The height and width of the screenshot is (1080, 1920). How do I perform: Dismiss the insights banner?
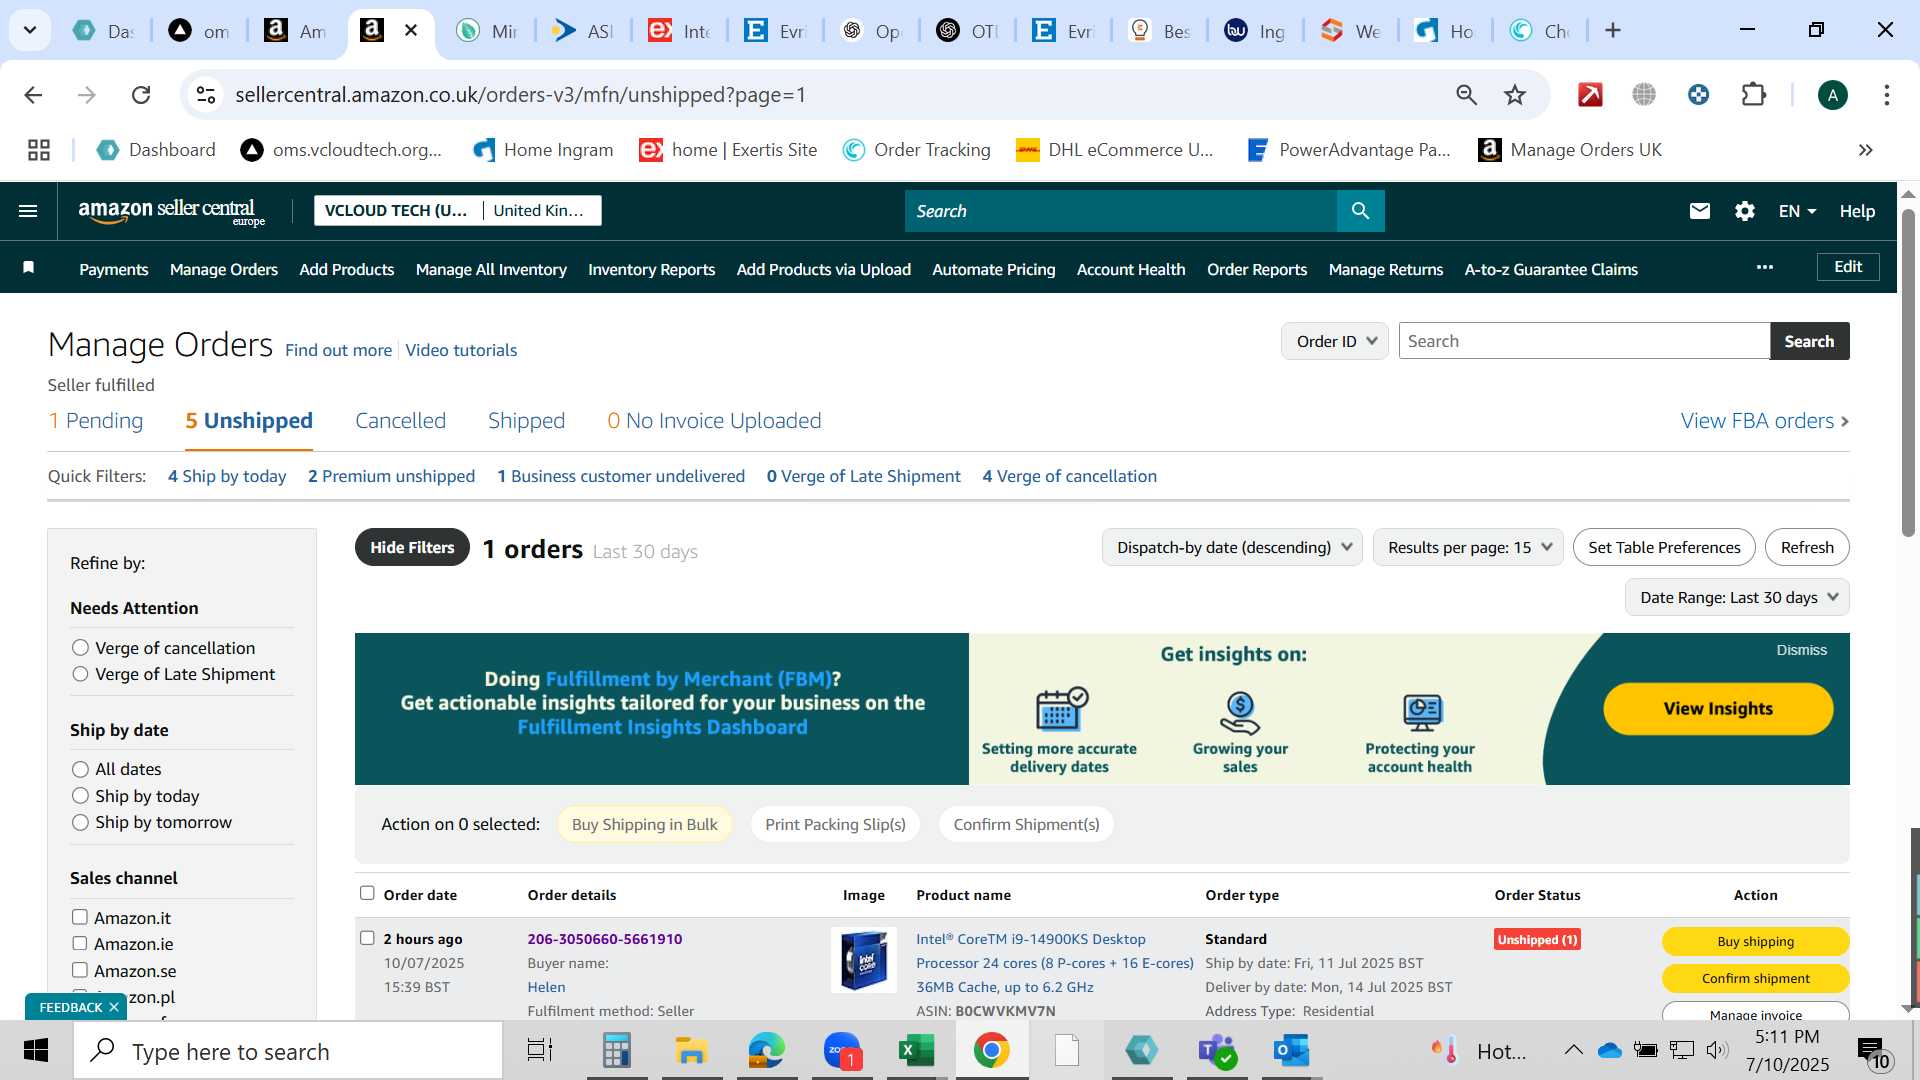(x=1801, y=650)
